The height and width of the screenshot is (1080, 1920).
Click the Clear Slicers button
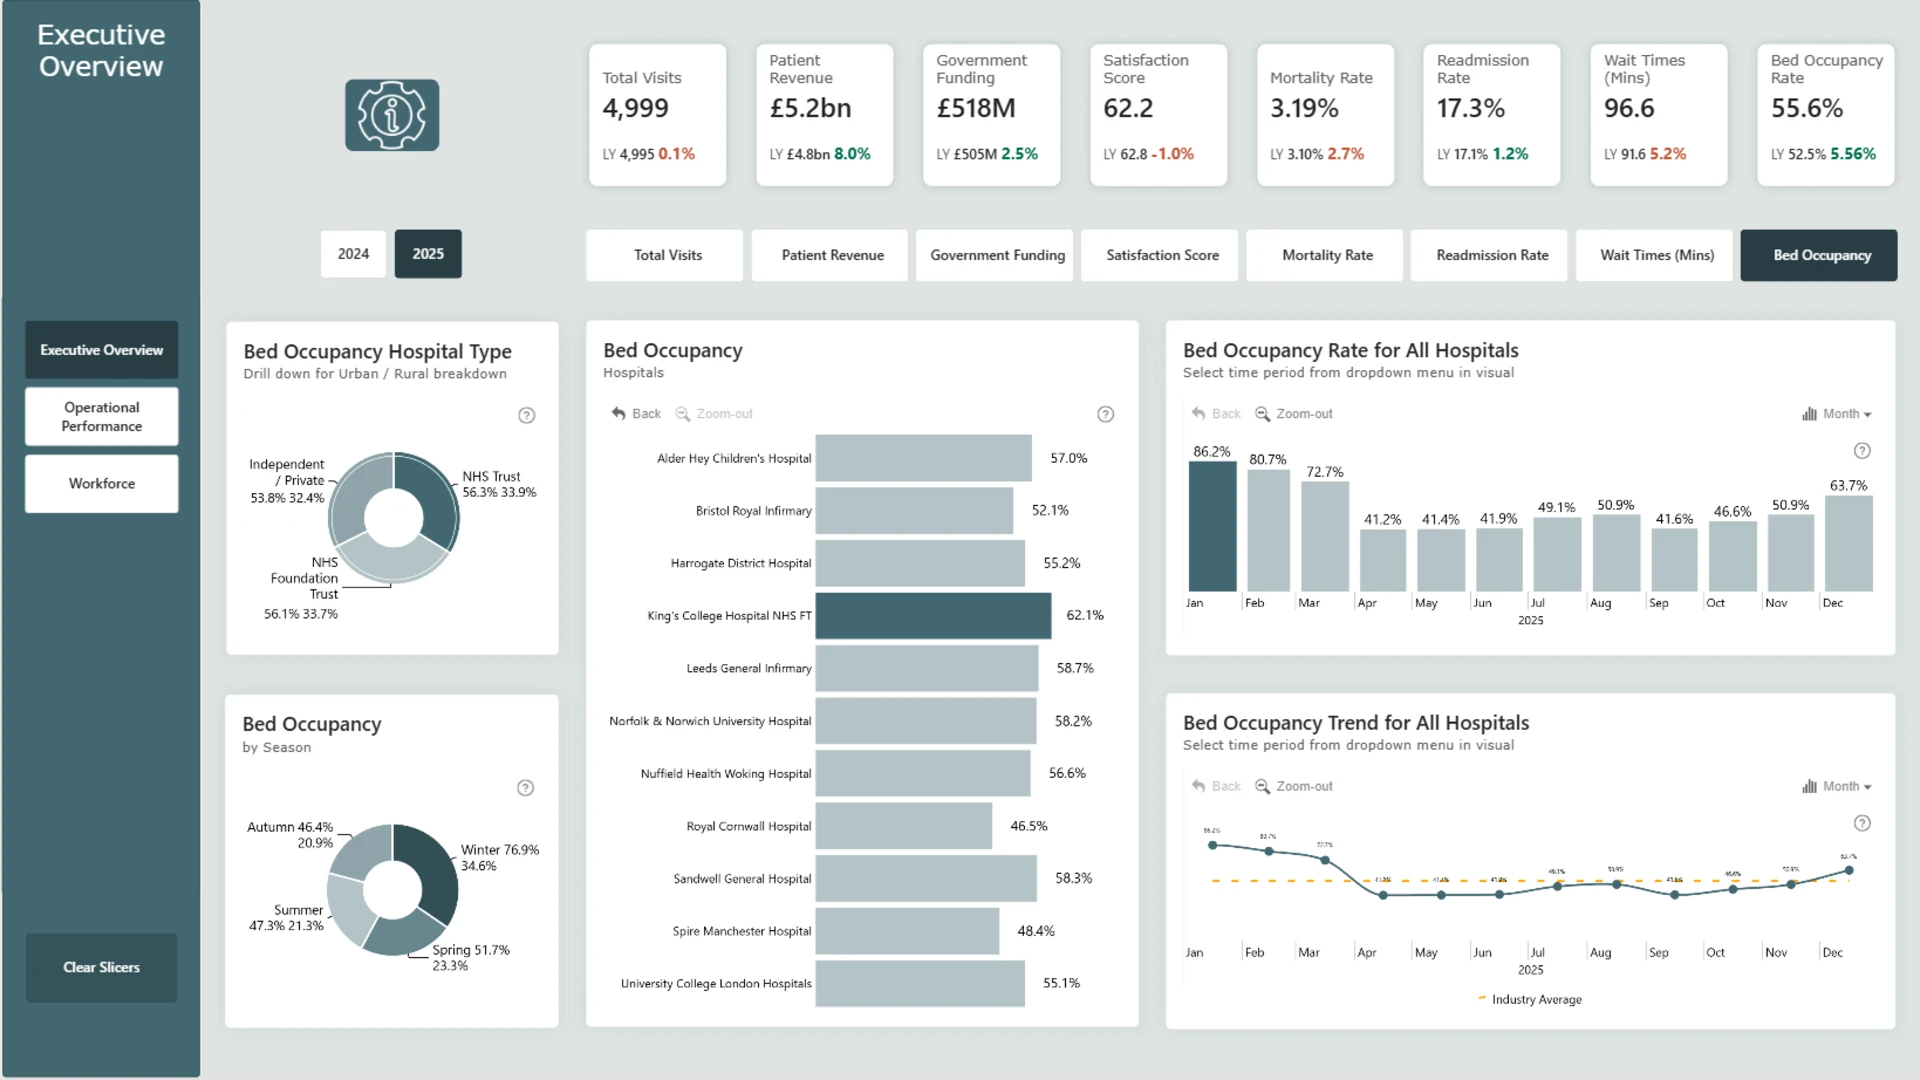coord(101,968)
